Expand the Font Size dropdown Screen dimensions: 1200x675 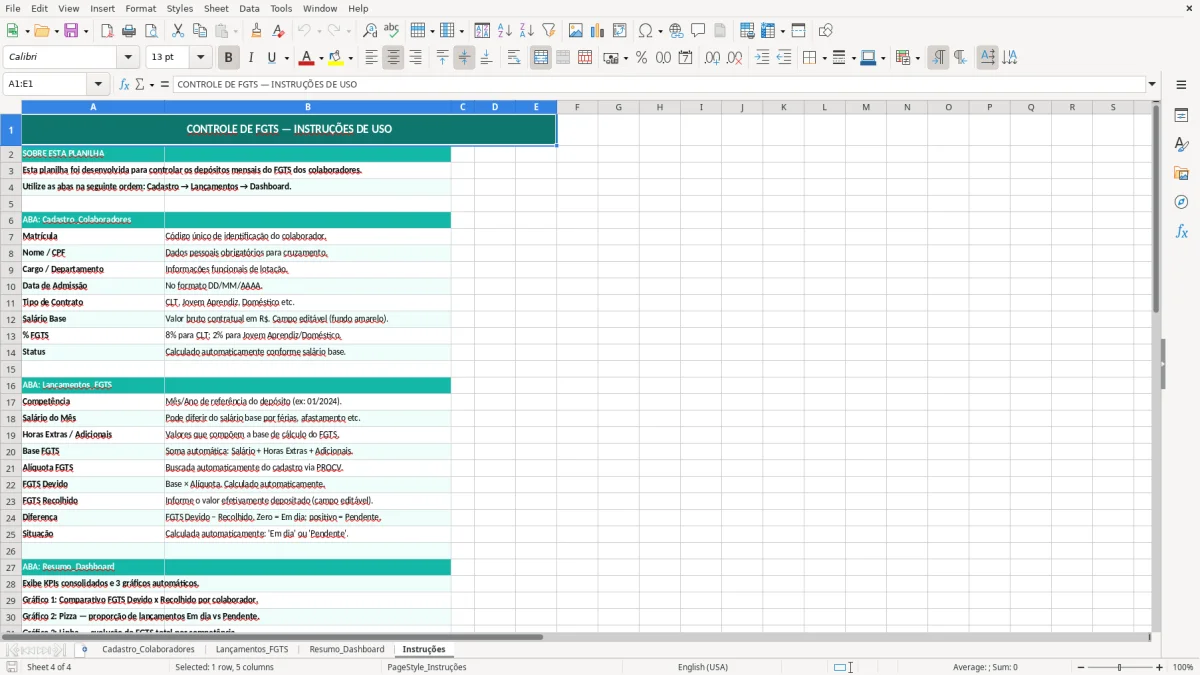click(x=200, y=58)
